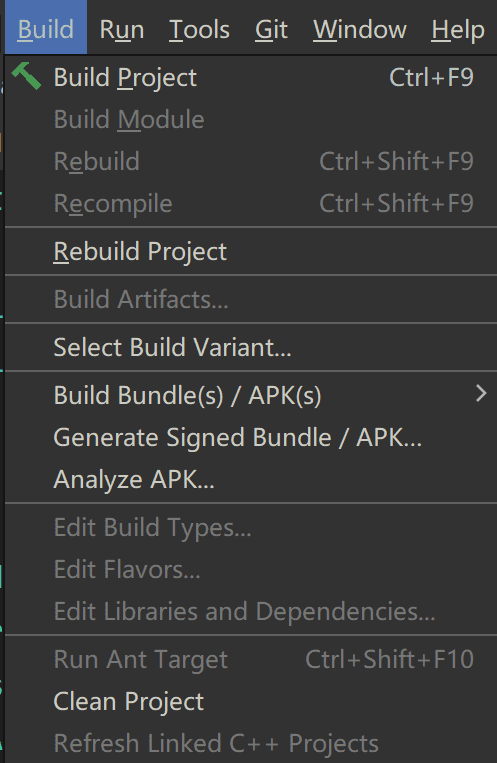Open the Tools menu
497x763 pixels.
[x=199, y=29]
